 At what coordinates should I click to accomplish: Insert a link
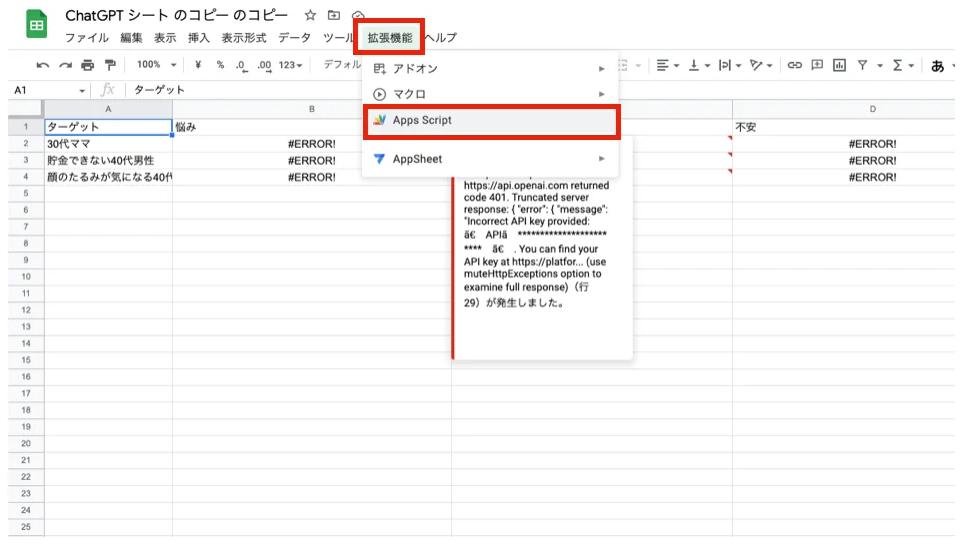(795, 65)
